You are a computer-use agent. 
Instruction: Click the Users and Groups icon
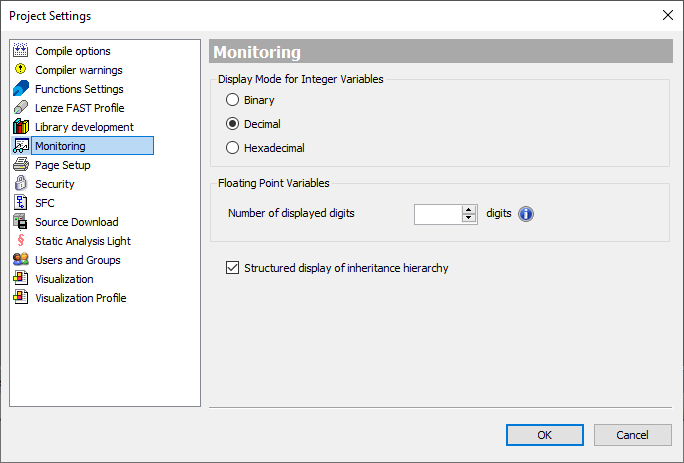point(21,259)
